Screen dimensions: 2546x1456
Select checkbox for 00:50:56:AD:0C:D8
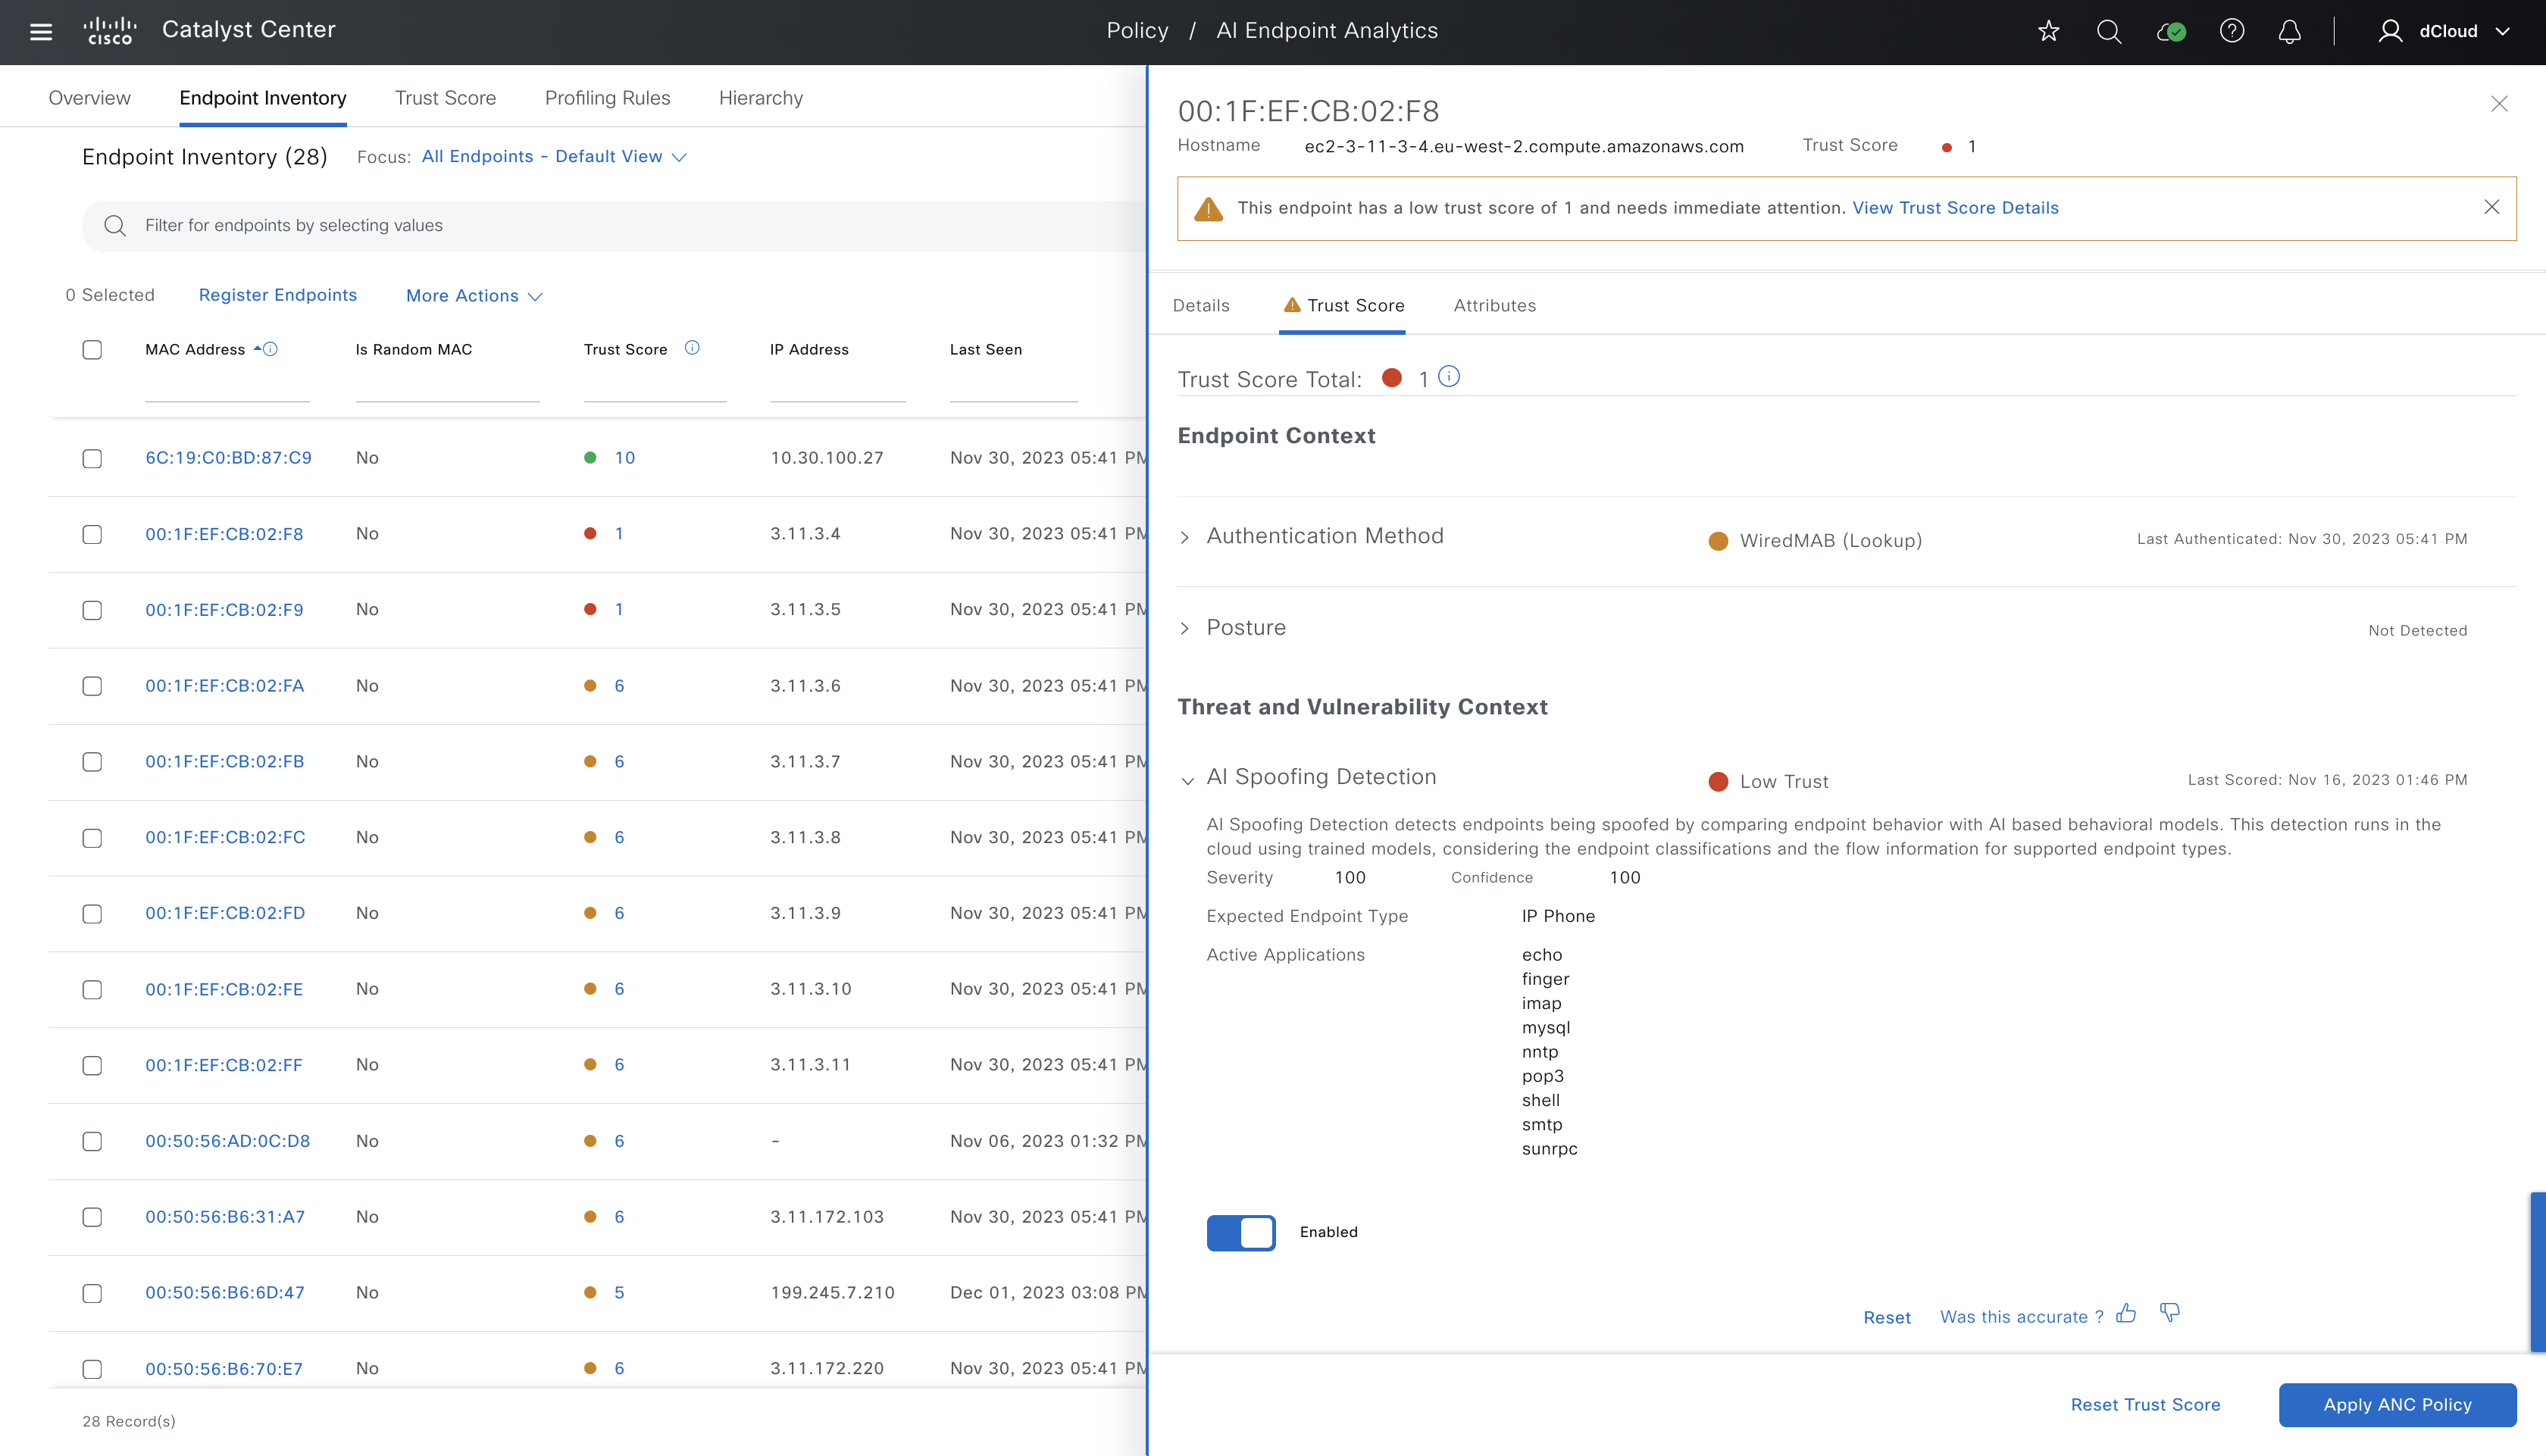pyautogui.click(x=92, y=1141)
